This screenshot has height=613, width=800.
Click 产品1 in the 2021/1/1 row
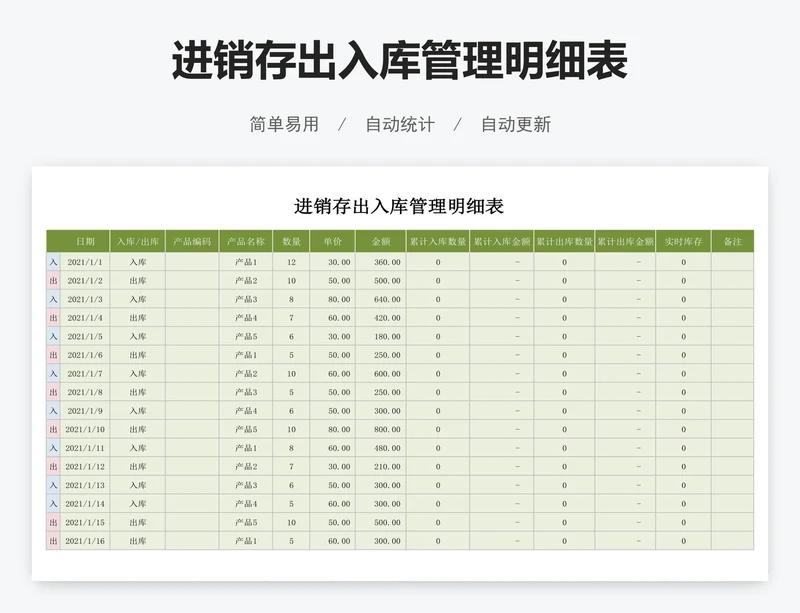[x=246, y=262]
